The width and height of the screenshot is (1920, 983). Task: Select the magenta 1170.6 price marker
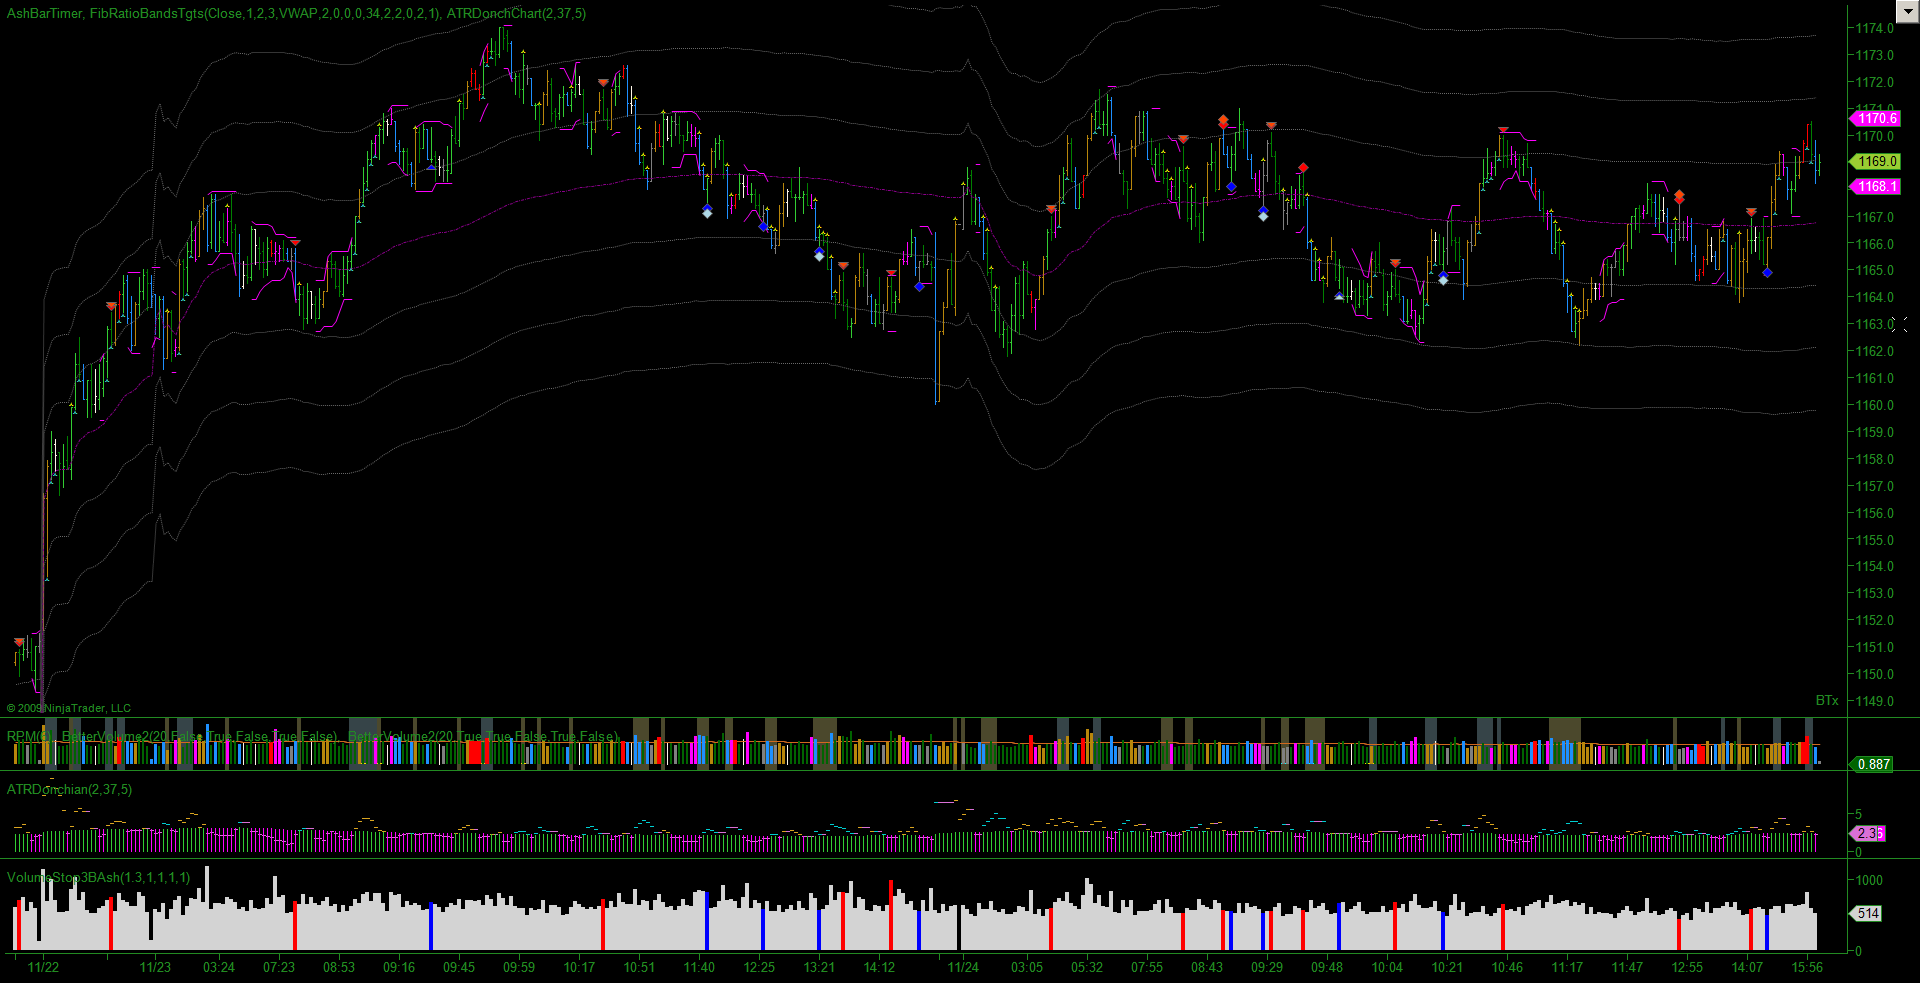(1875, 119)
